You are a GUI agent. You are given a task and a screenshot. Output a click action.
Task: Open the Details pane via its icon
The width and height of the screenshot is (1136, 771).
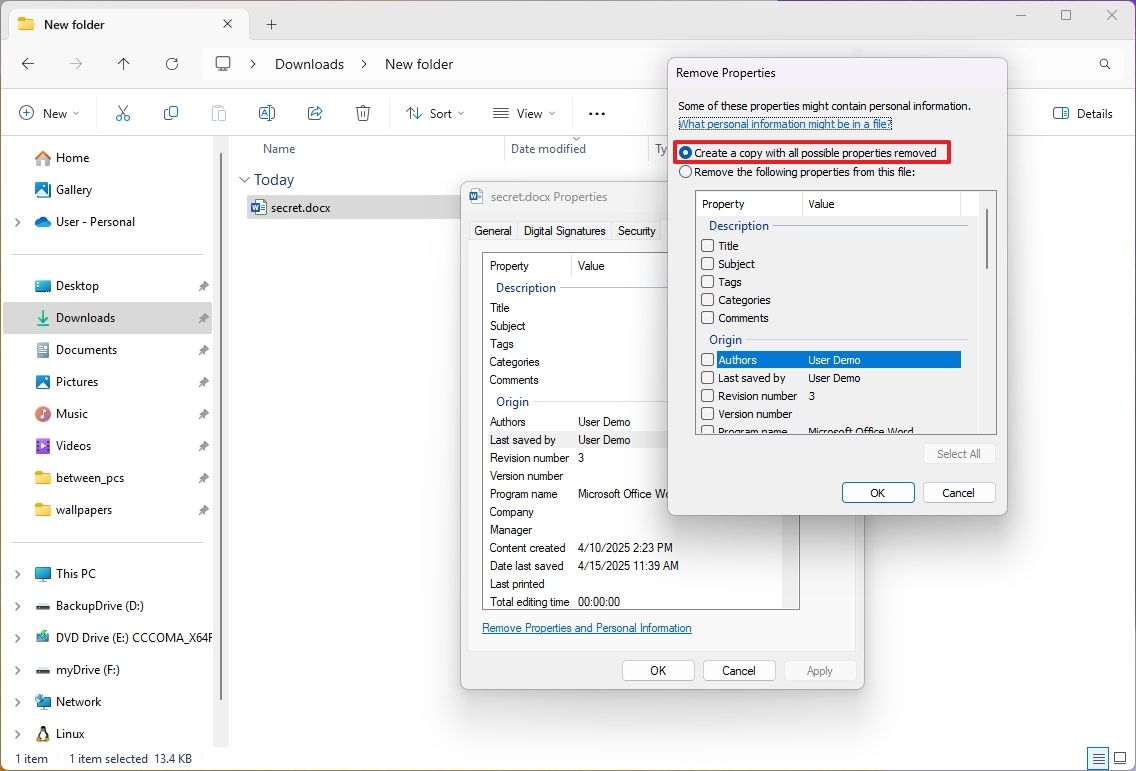click(1082, 113)
